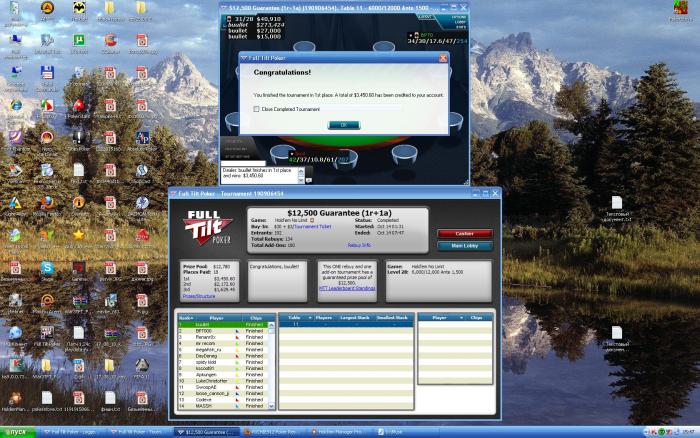Image resolution: width=700 pixels, height=438 pixels.
Task: Open the CCleaner desktop icon
Action: coord(110,41)
